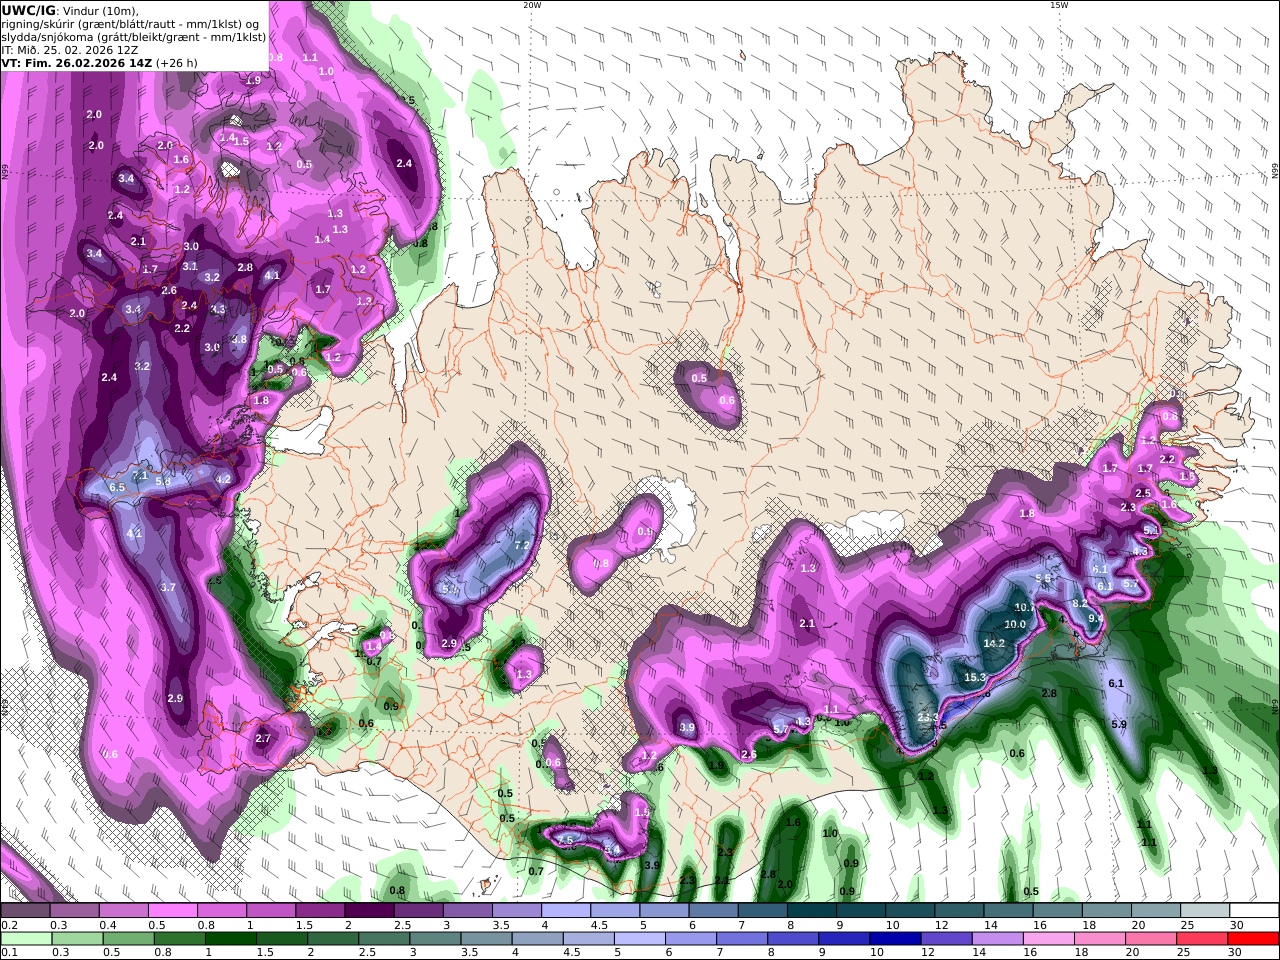This screenshot has height=960, width=1280.
Task: Click the dark teal snow swatch labeled 8
Action: 812,911
